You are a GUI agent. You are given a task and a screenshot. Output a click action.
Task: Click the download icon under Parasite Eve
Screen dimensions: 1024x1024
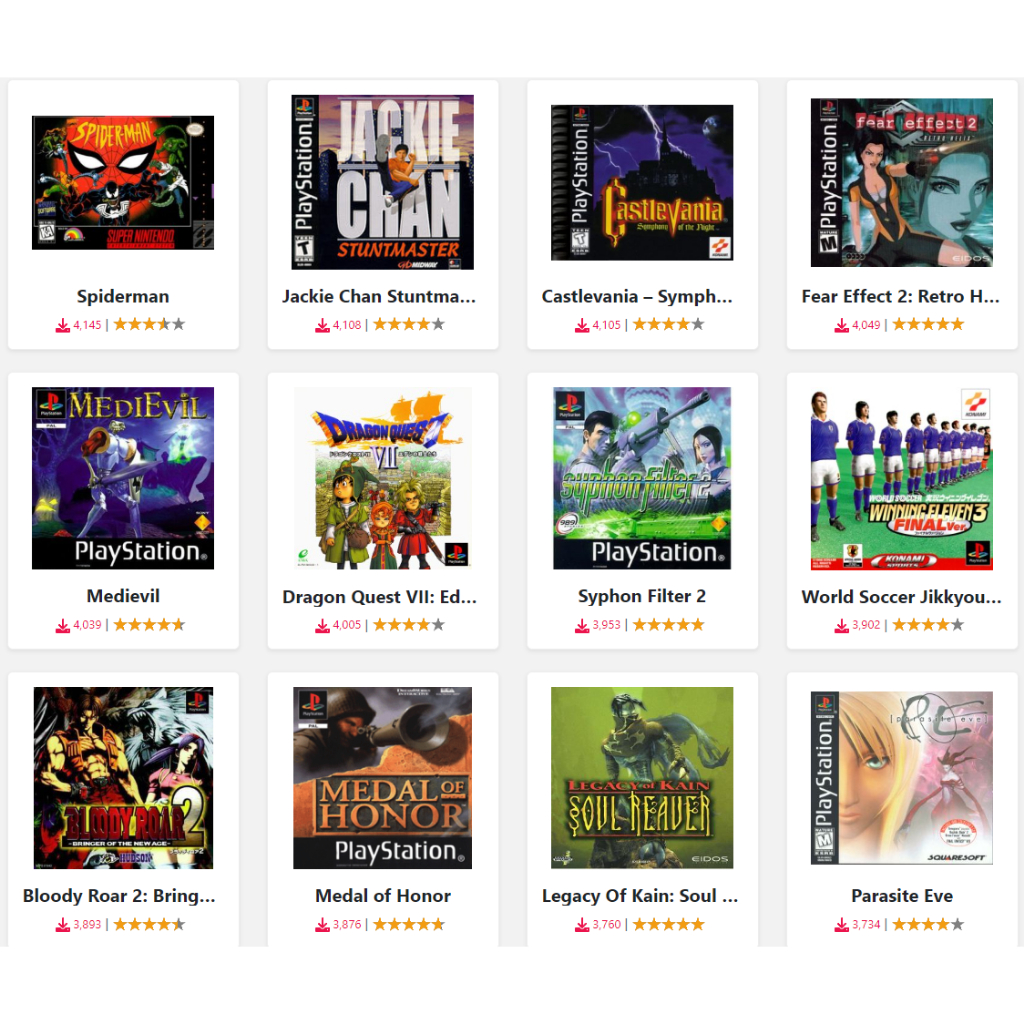tap(842, 925)
